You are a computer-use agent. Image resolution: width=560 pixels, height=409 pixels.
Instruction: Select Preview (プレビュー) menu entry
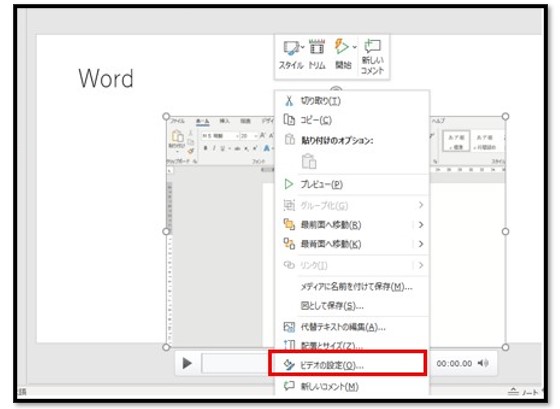tap(351, 184)
